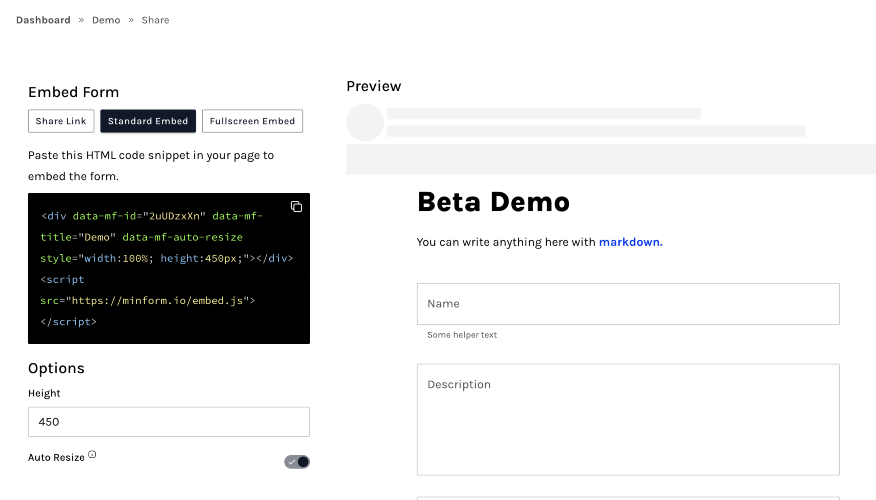Follow the markdown link in preview
This screenshot has height=500, width=876.
pyautogui.click(x=631, y=242)
